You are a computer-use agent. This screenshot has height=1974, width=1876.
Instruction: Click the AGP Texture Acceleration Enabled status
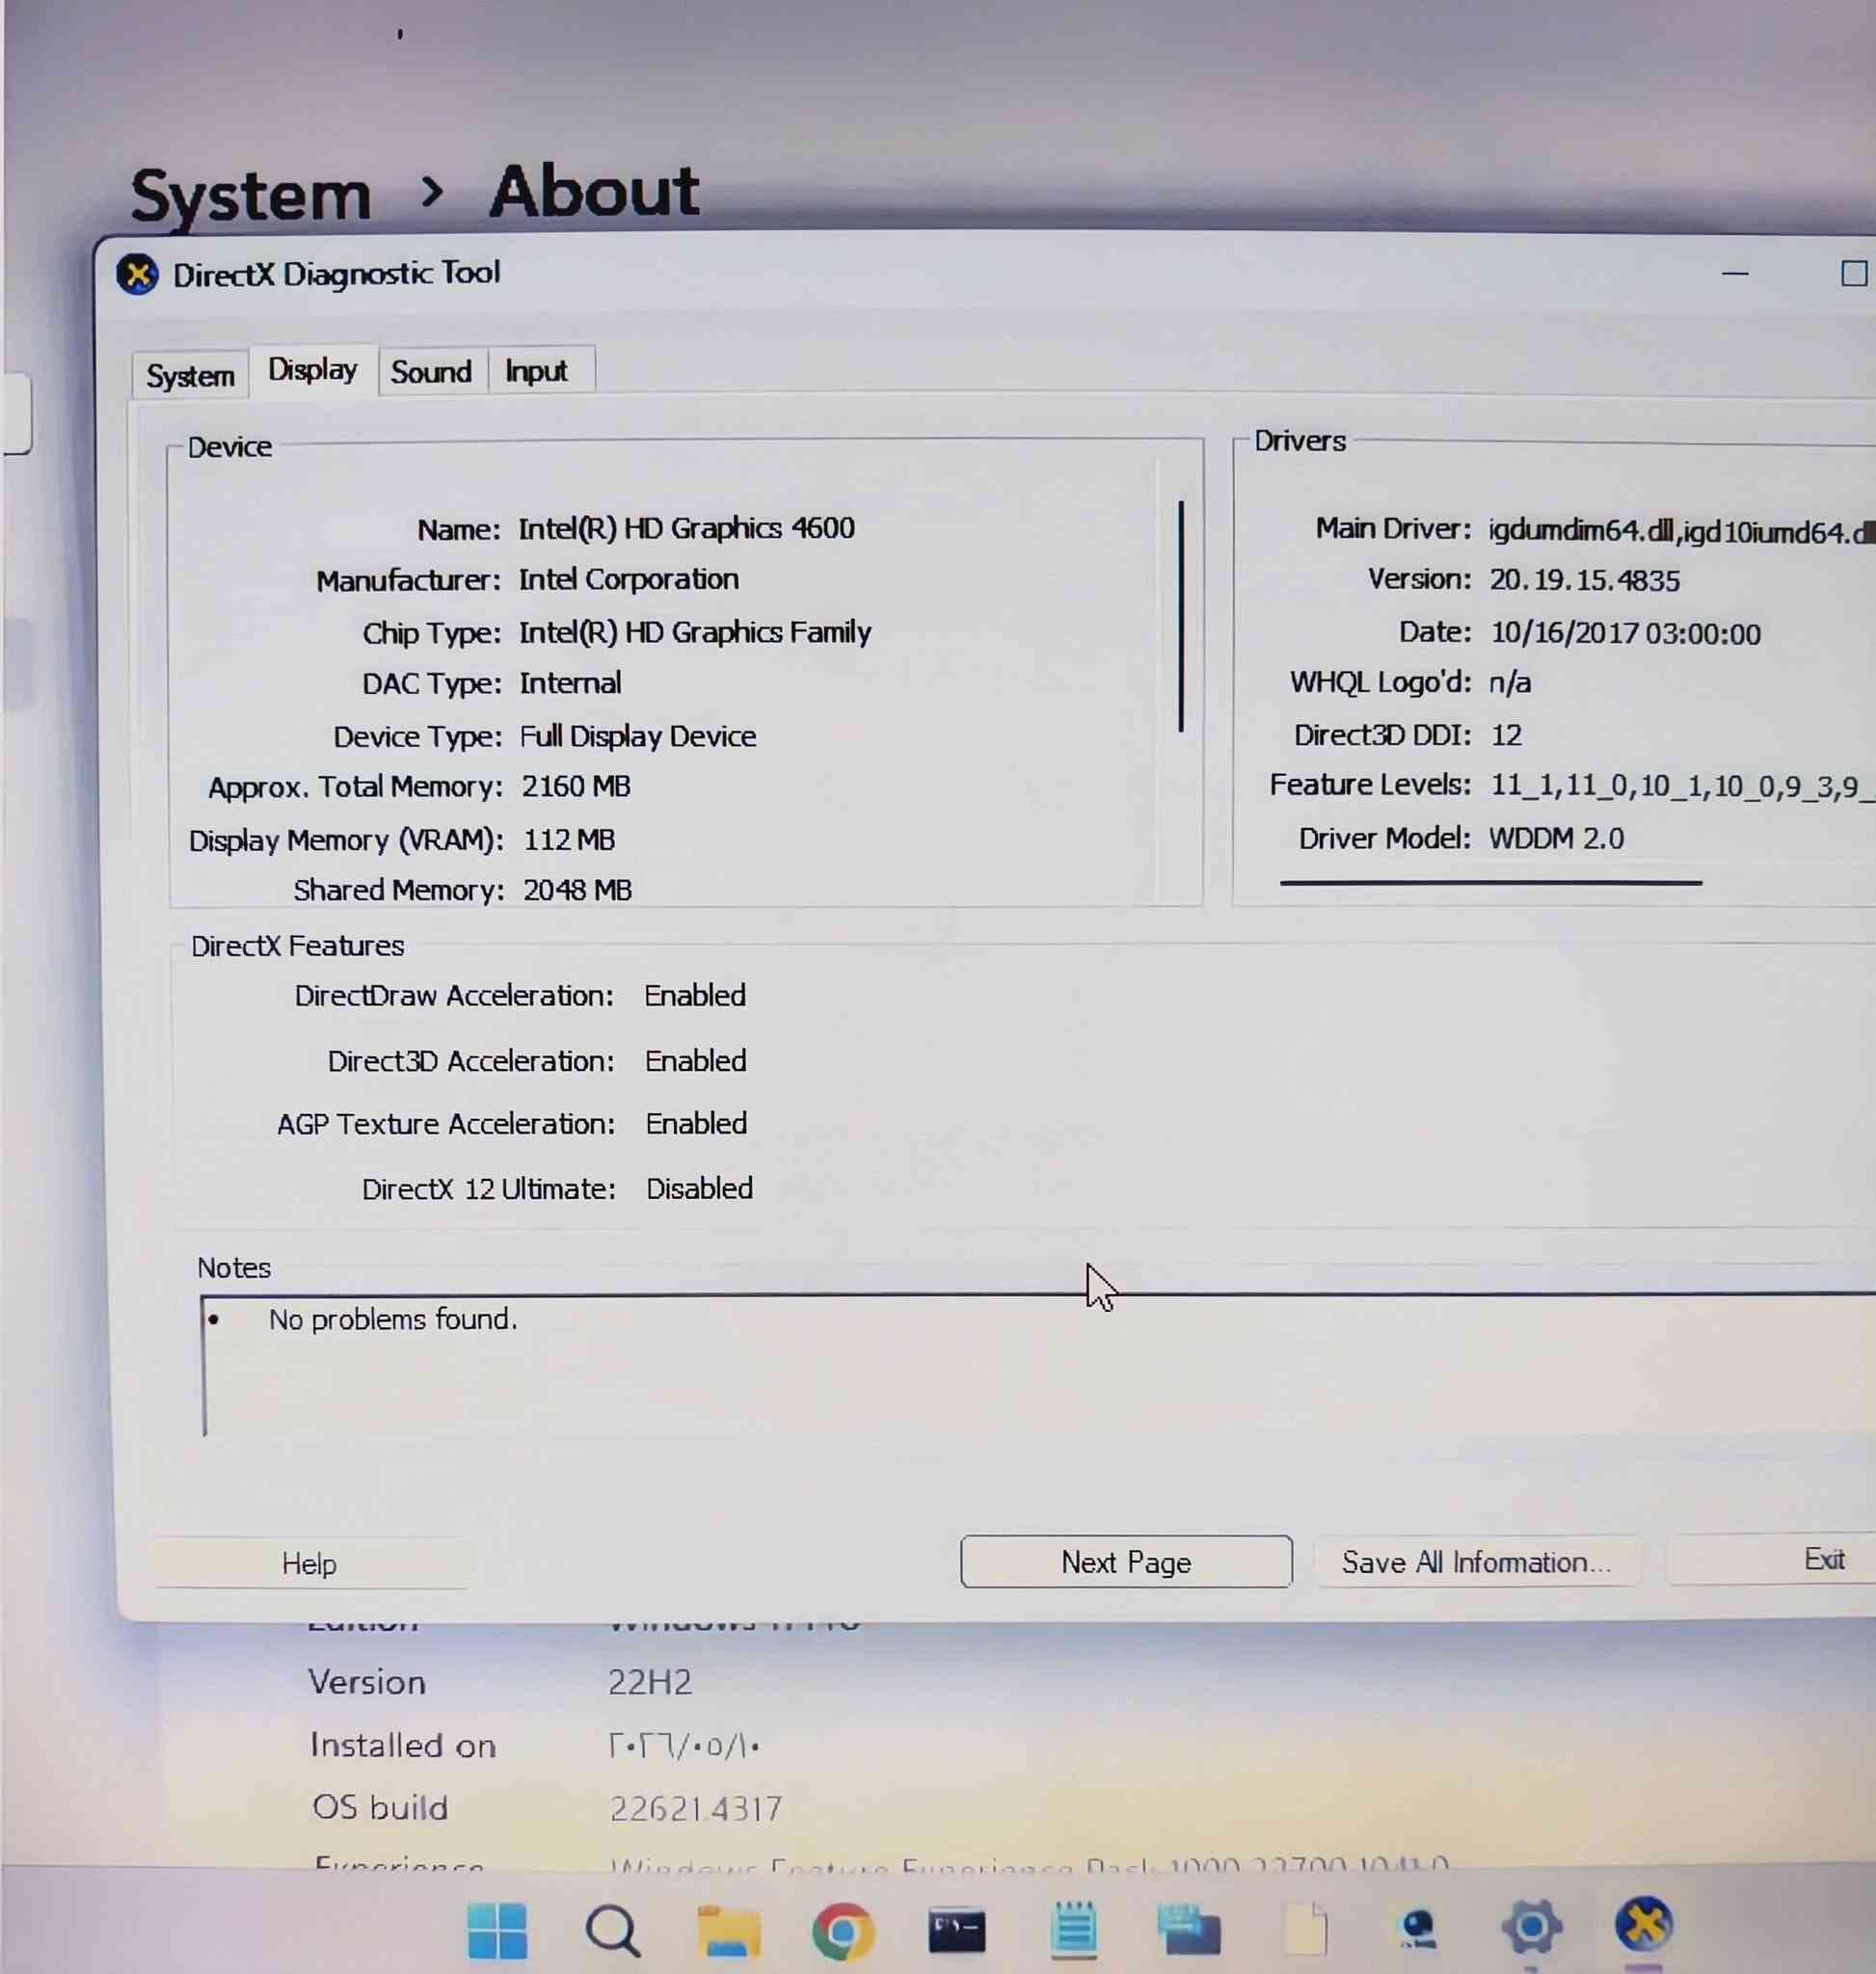(x=696, y=1123)
